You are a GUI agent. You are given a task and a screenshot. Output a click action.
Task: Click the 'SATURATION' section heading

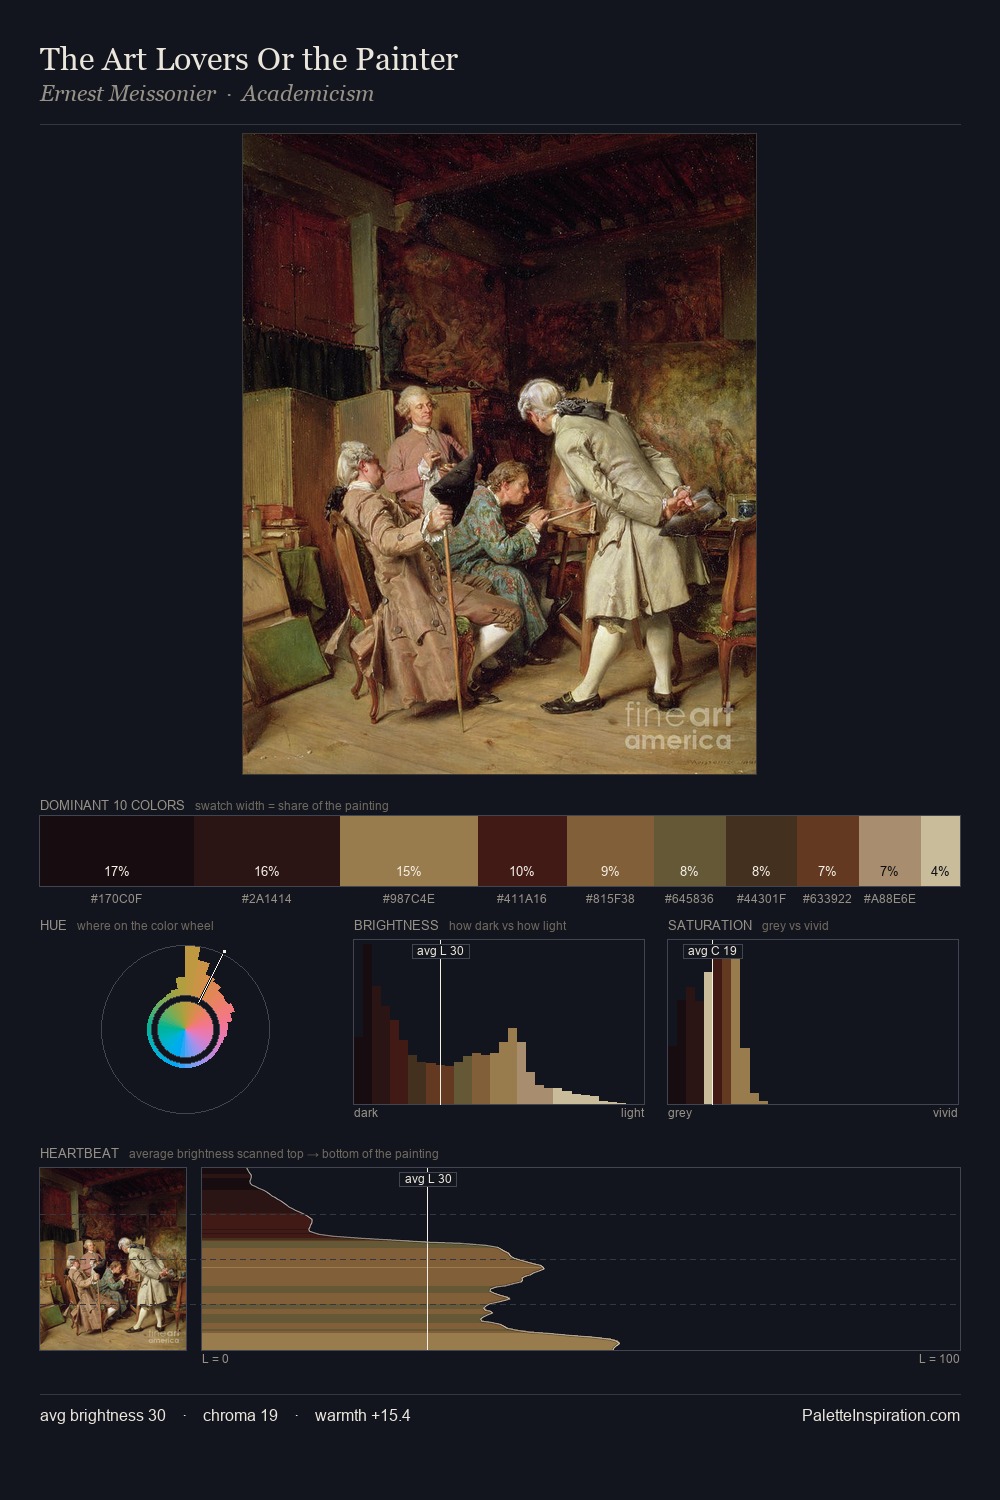pos(710,925)
